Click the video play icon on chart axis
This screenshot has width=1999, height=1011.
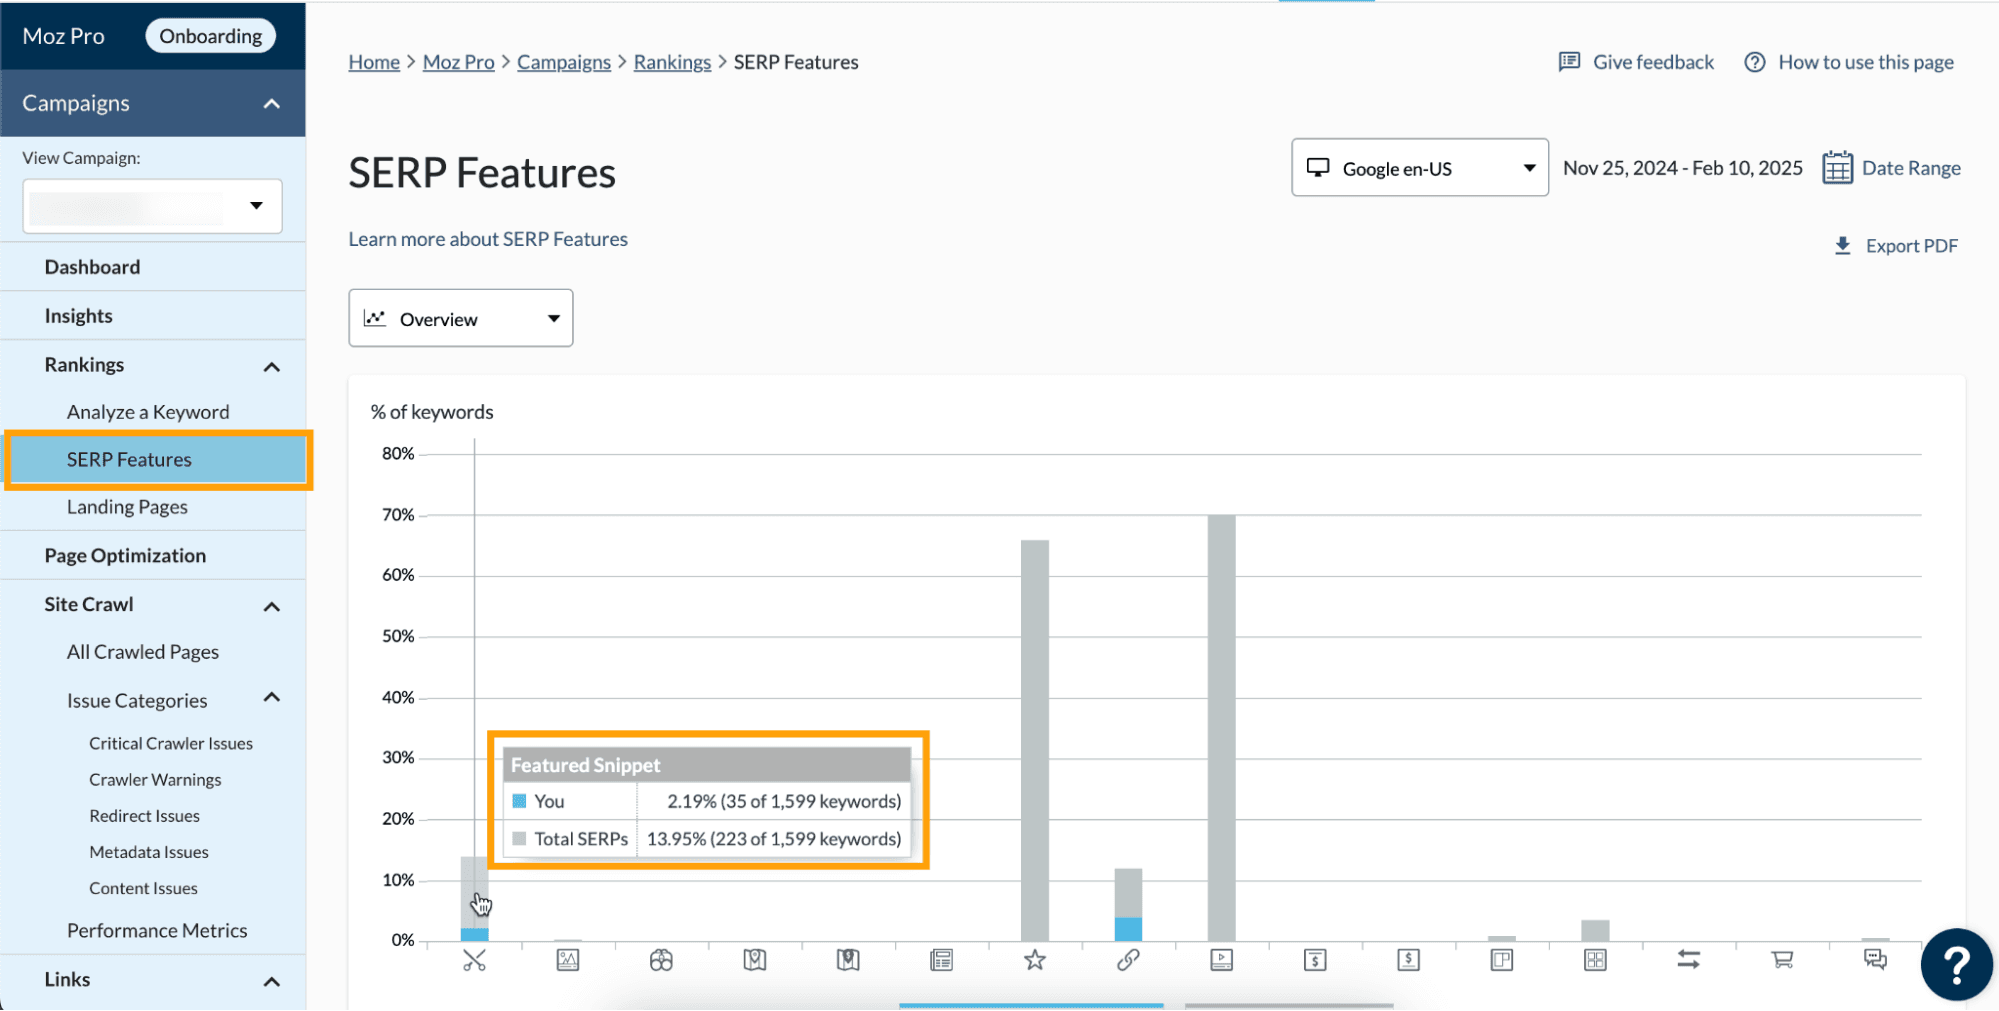pos(1221,961)
